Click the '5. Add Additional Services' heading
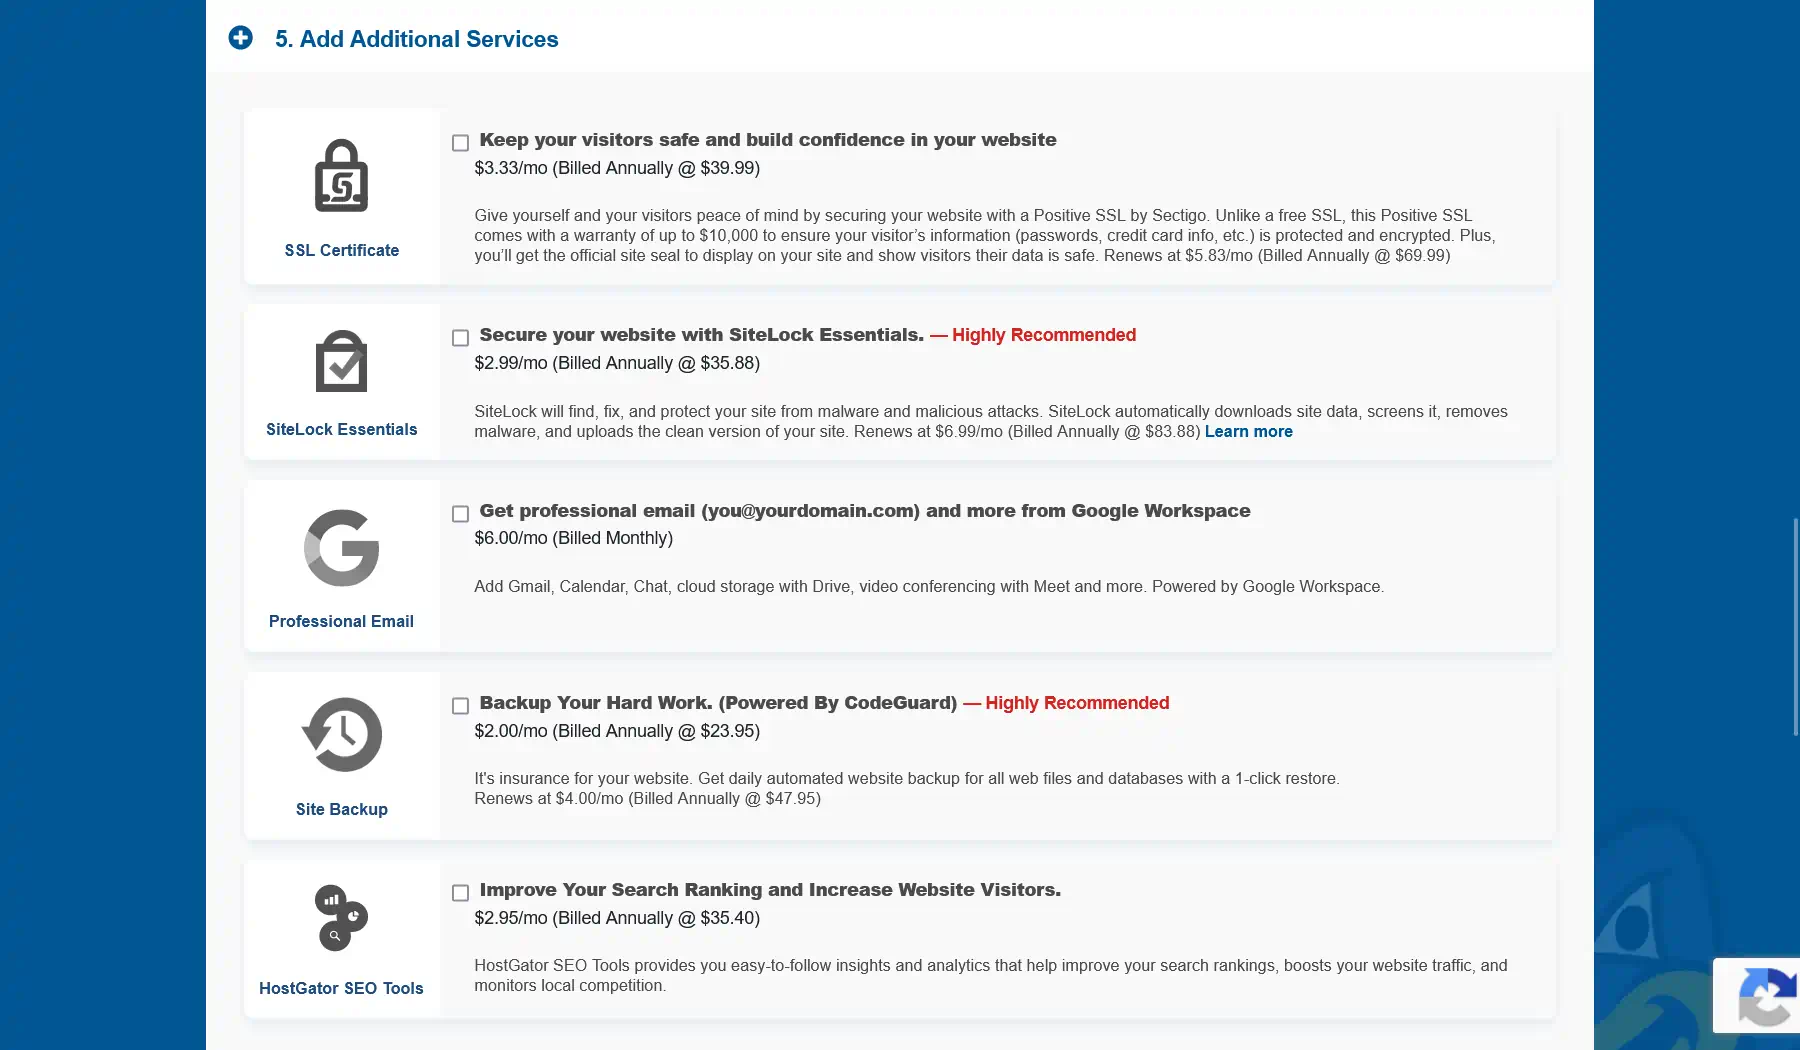The height and width of the screenshot is (1050, 1800). 416,39
